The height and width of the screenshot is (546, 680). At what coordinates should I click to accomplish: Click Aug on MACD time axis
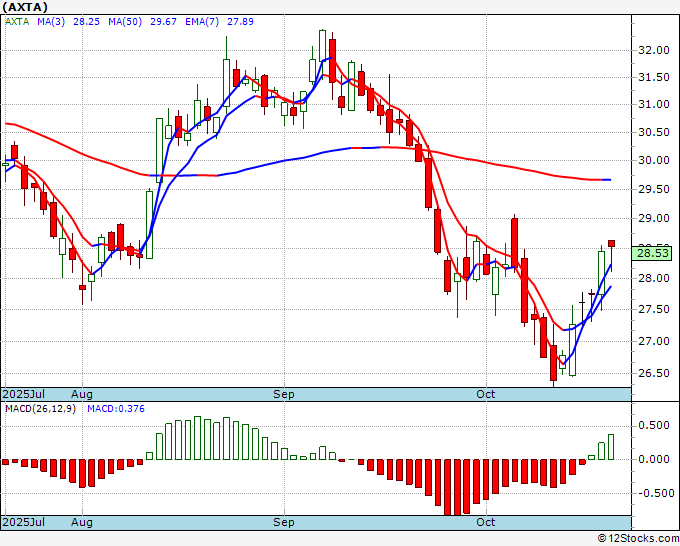[x=82, y=522]
